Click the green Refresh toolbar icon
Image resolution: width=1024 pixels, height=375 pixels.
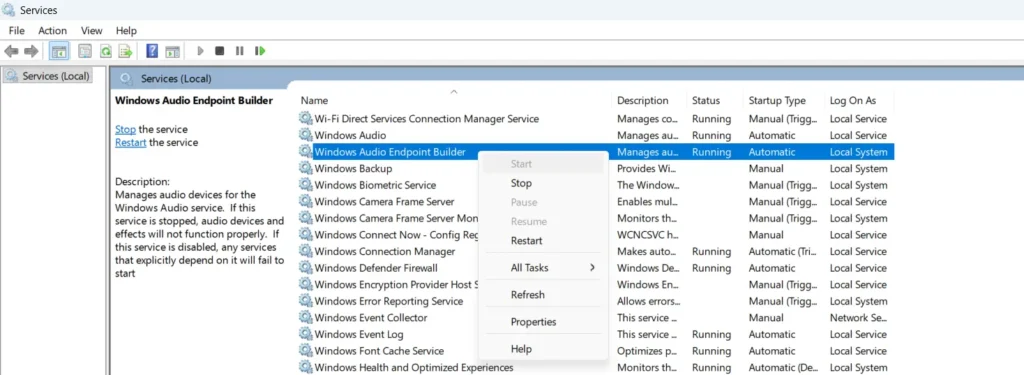pyautogui.click(x=105, y=51)
